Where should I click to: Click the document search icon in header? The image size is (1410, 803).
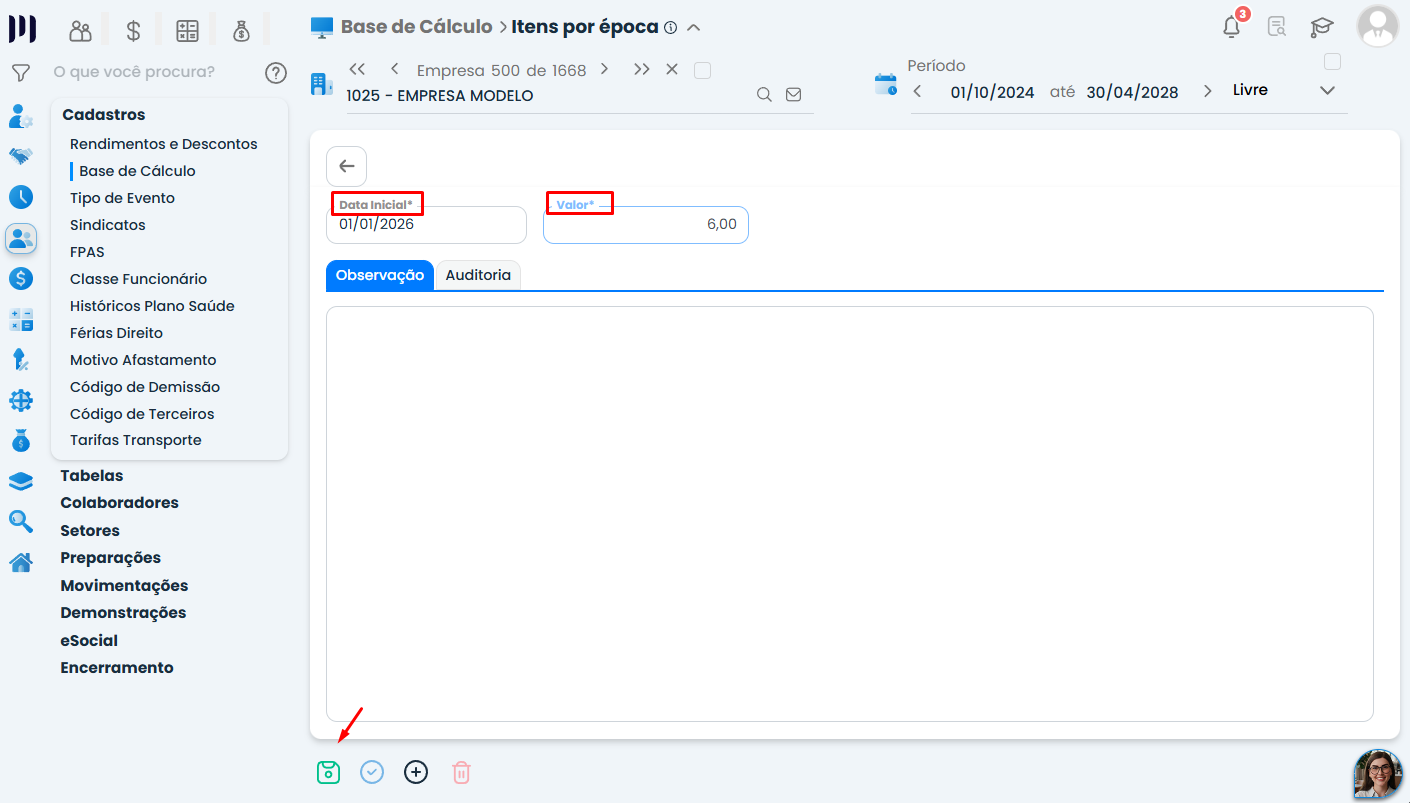[x=1277, y=27]
